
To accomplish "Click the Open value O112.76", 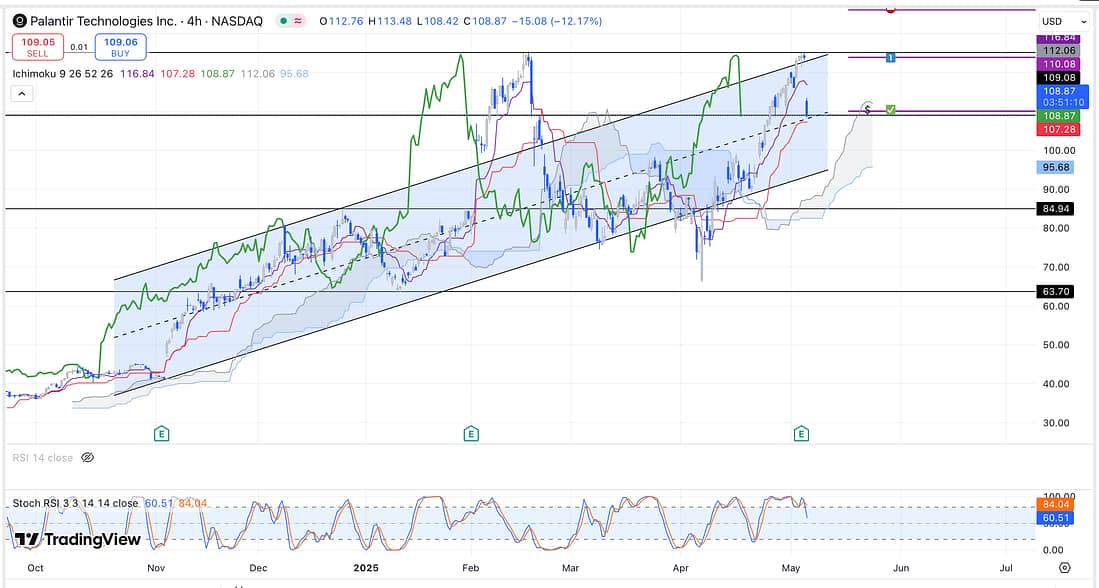I will [341, 21].
